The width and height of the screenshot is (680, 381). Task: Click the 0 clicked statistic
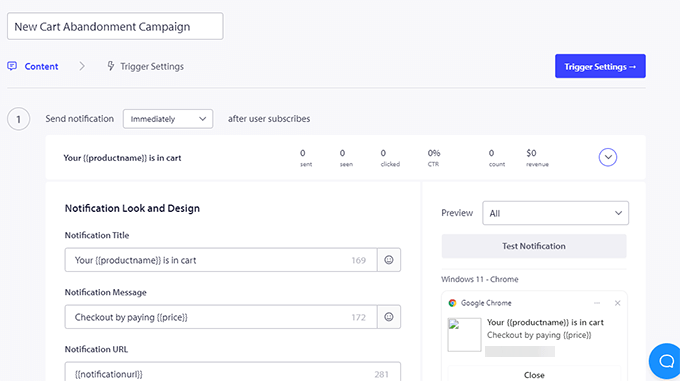[x=390, y=158]
